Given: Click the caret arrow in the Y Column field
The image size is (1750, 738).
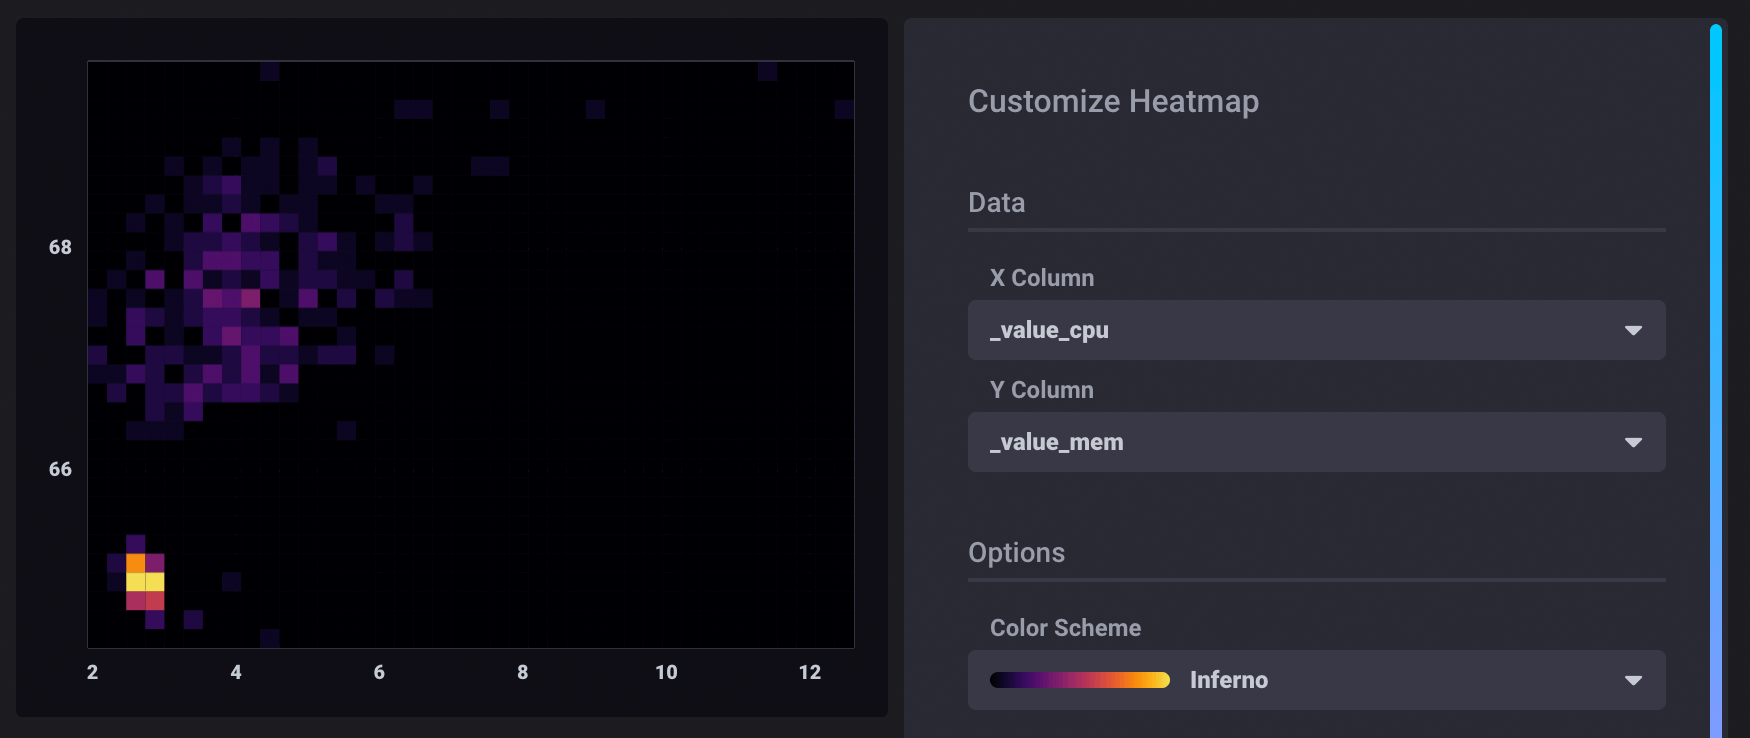Looking at the screenshot, I should click(1633, 442).
